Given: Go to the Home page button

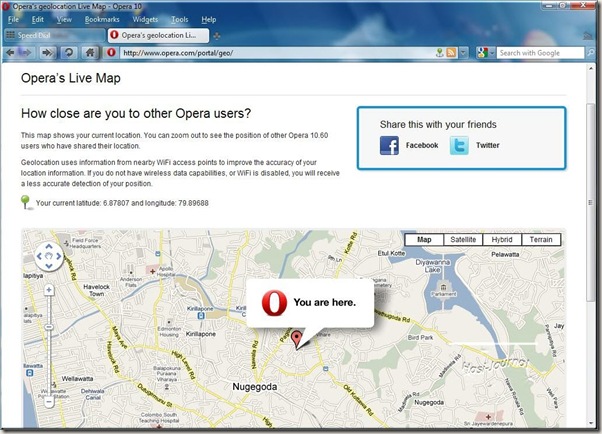Looking at the screenshot, I should click(x=90, y=53).
